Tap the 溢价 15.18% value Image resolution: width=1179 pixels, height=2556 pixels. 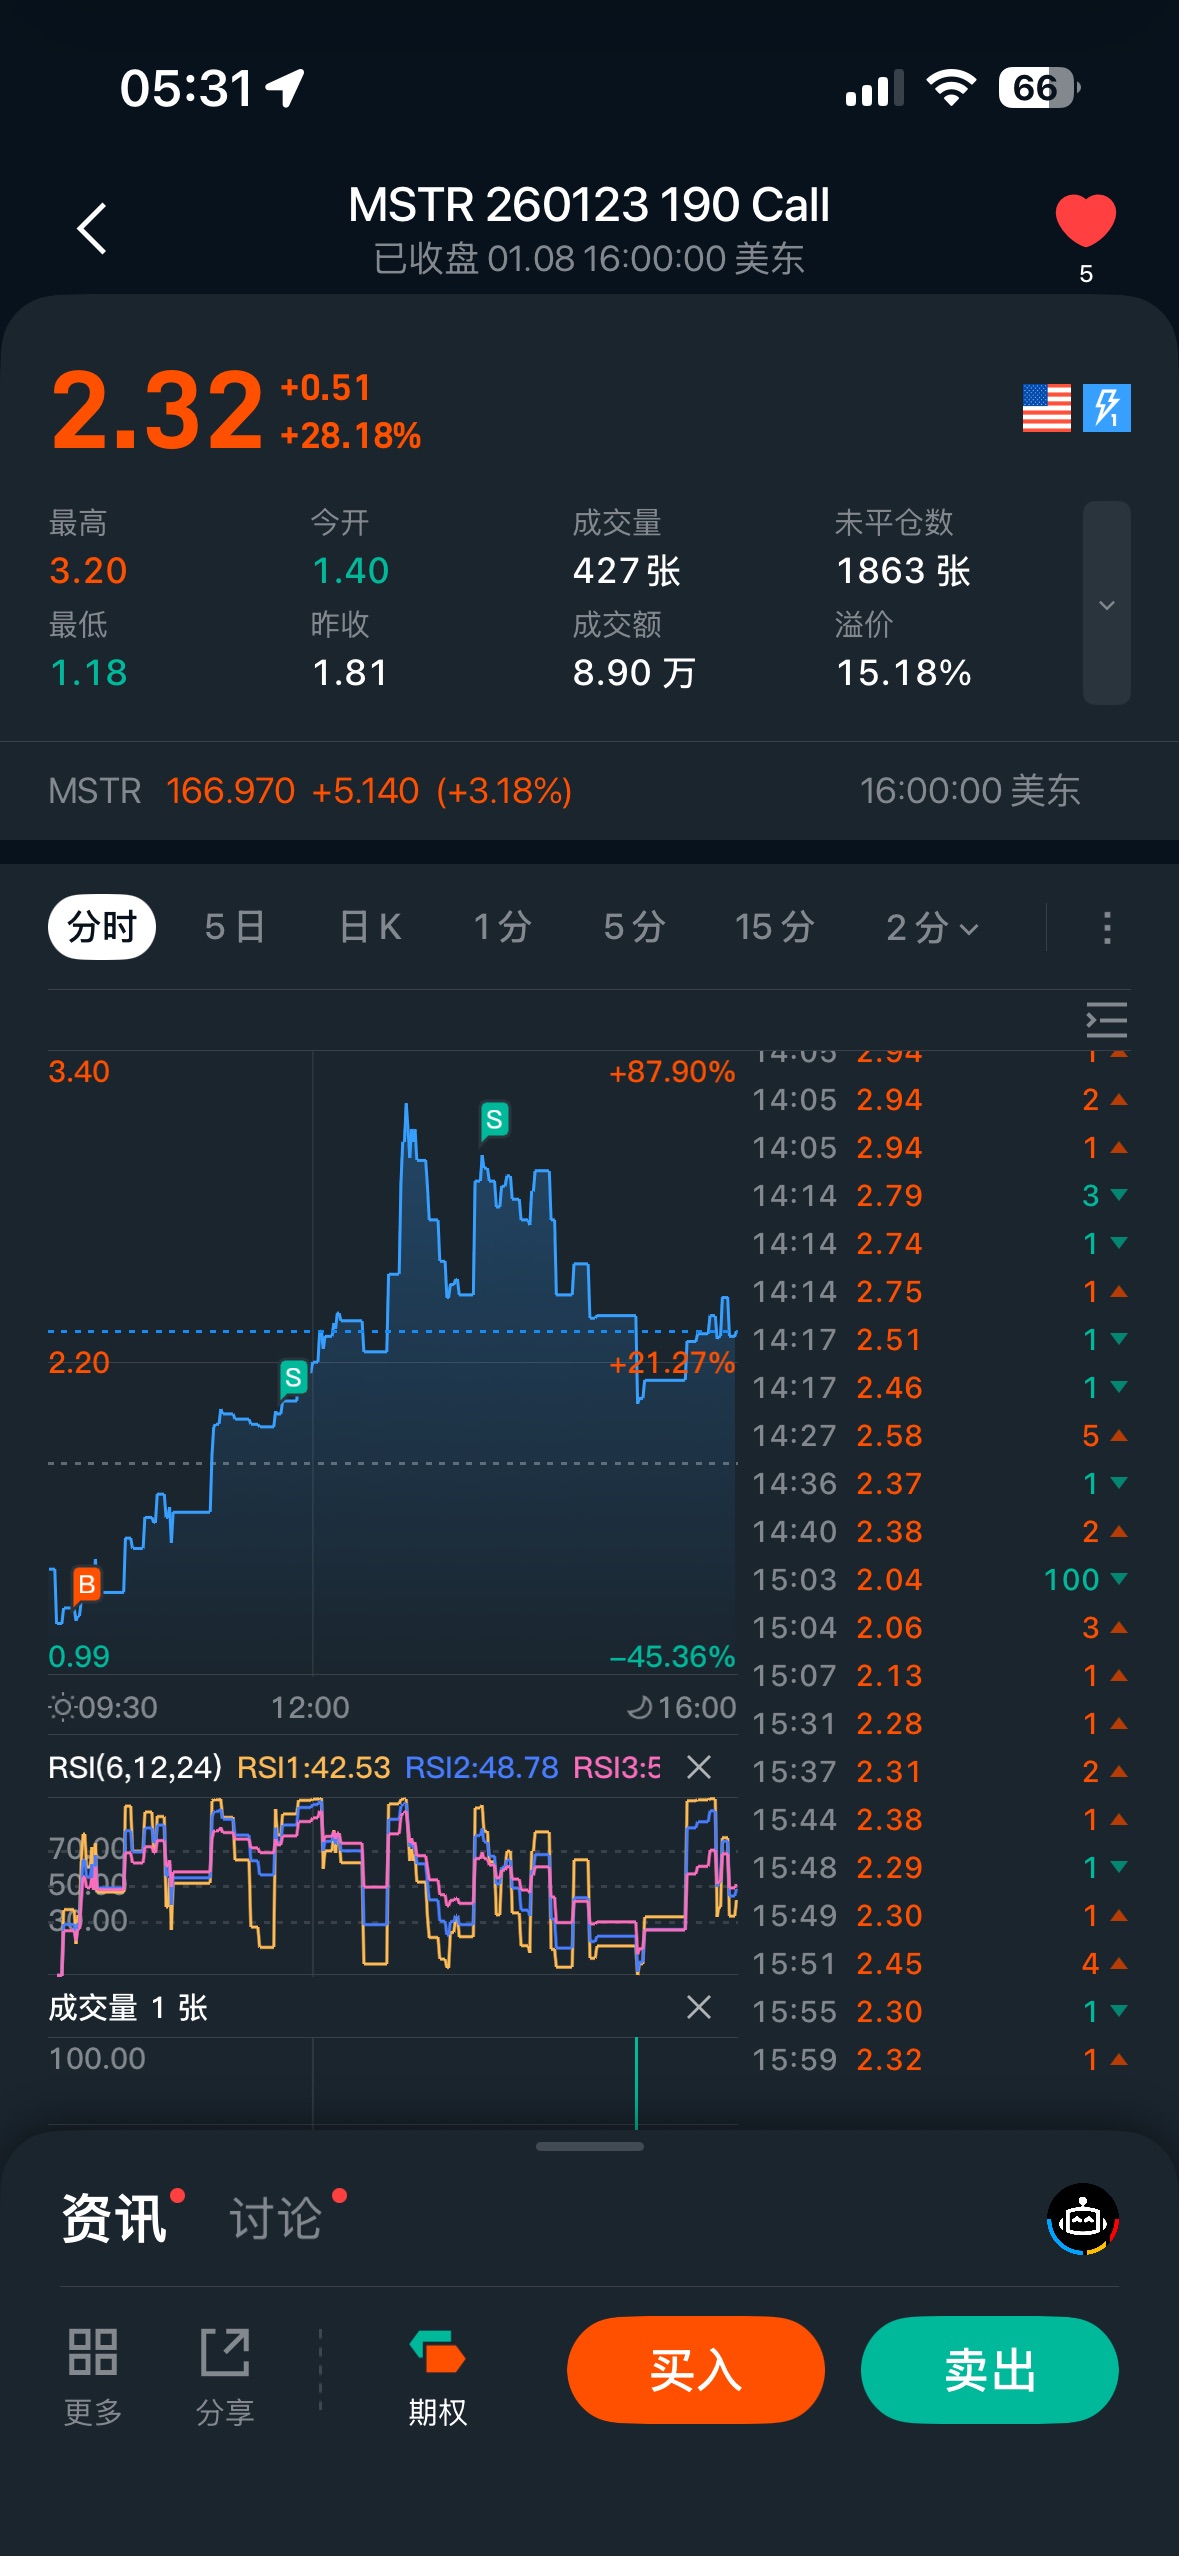pyautogui.click(x=903, y=673)
